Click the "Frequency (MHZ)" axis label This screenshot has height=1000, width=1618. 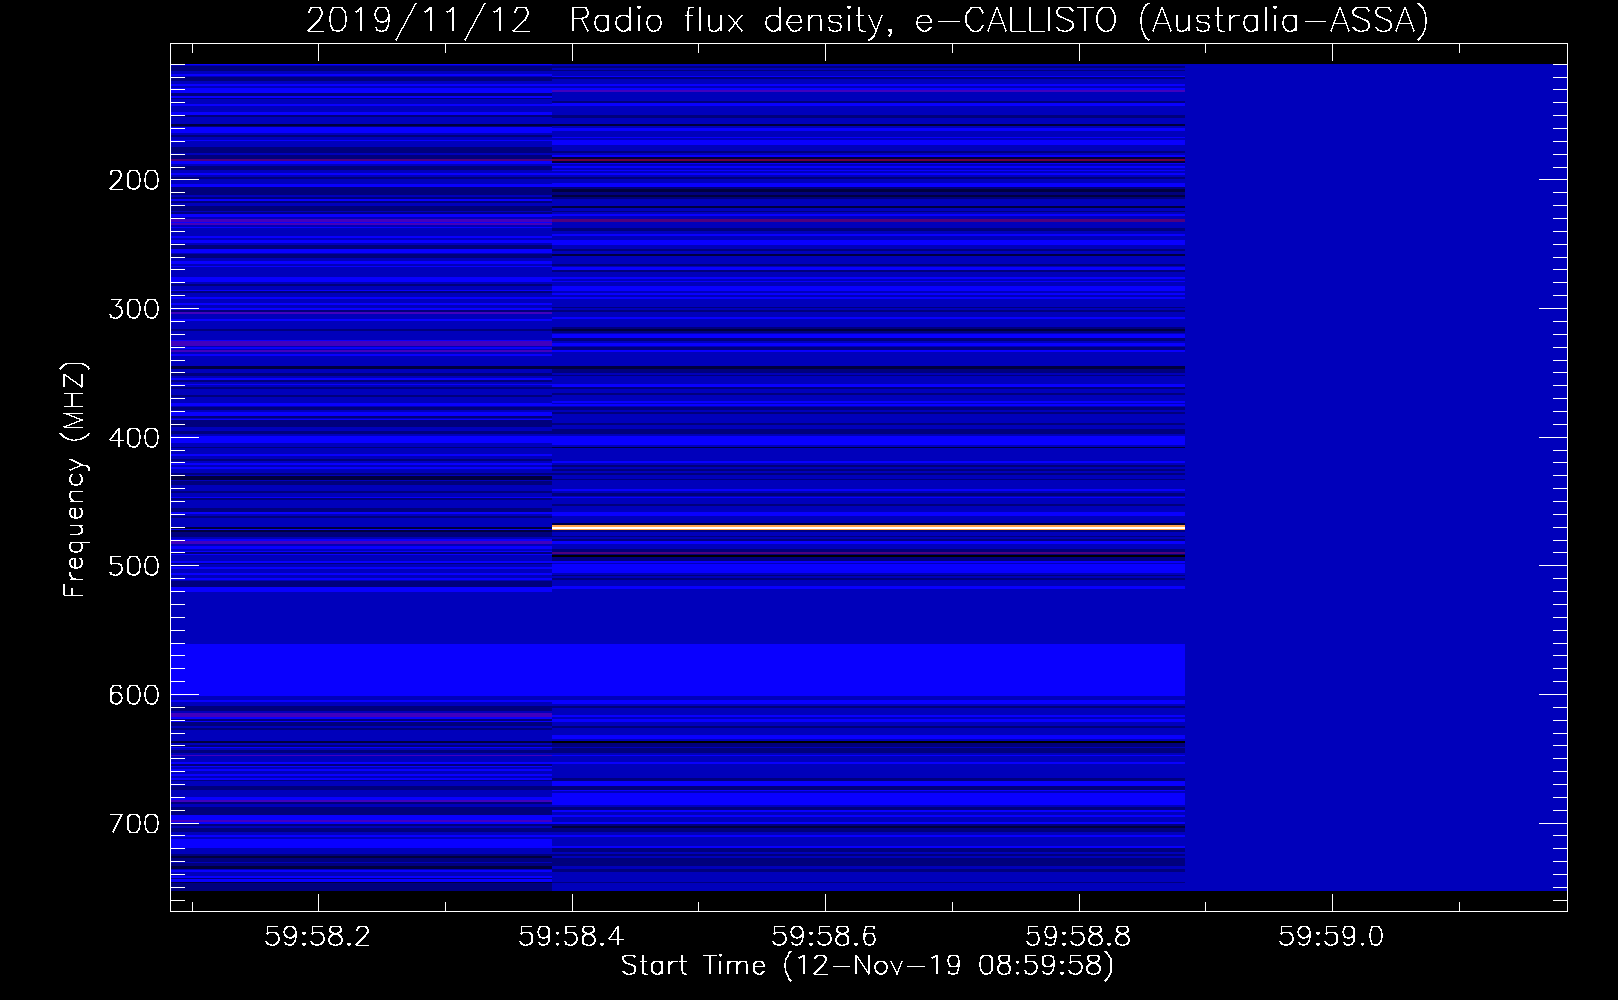75,479
